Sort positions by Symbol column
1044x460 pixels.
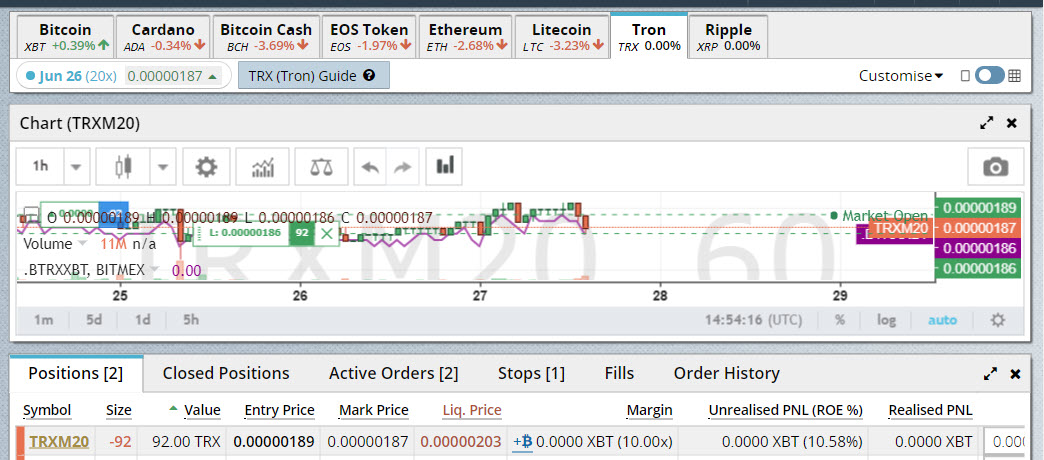47,410
